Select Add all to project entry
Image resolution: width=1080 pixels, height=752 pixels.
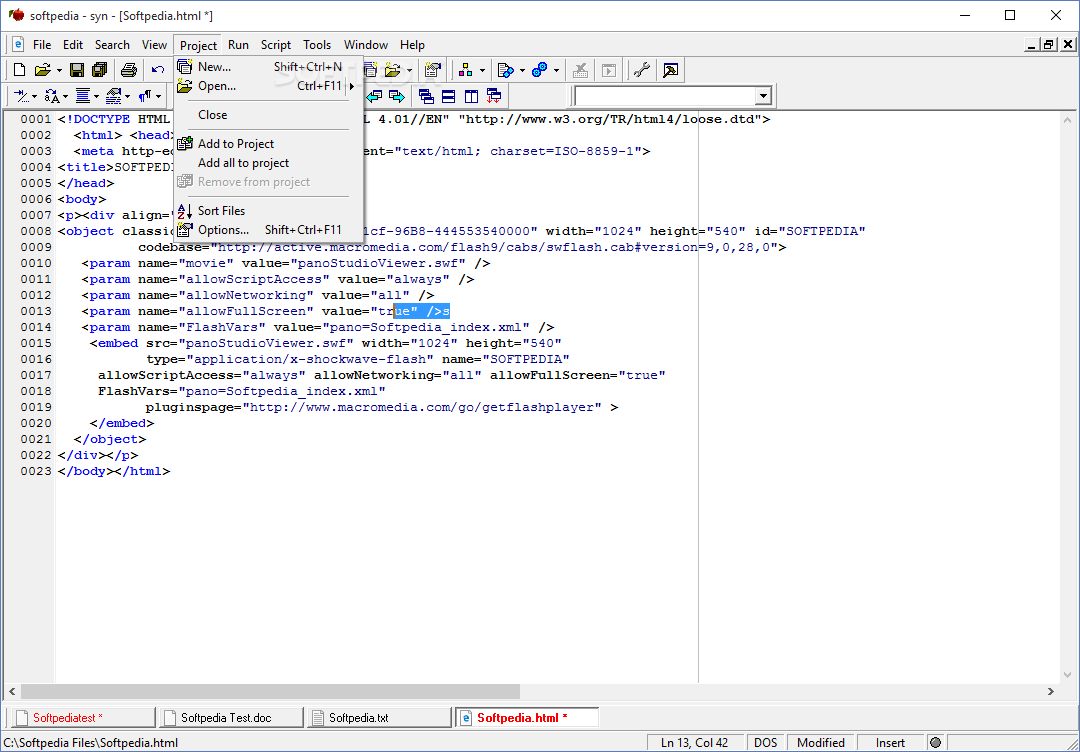point(269,163)
